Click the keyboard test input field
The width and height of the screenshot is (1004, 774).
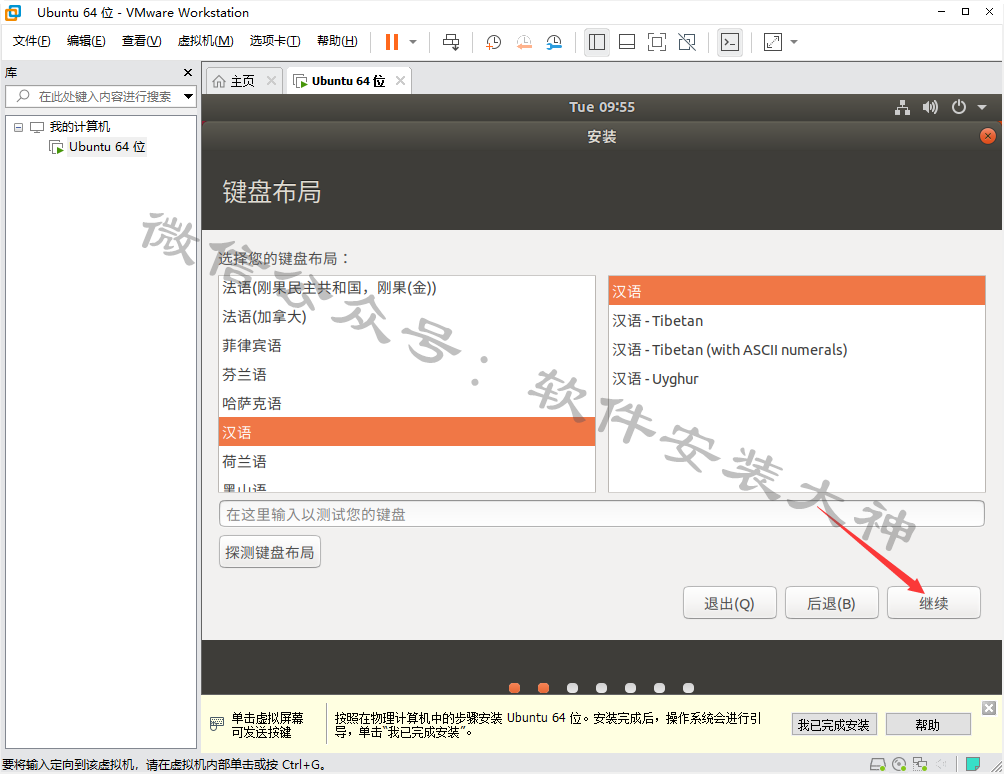[601, 514]
